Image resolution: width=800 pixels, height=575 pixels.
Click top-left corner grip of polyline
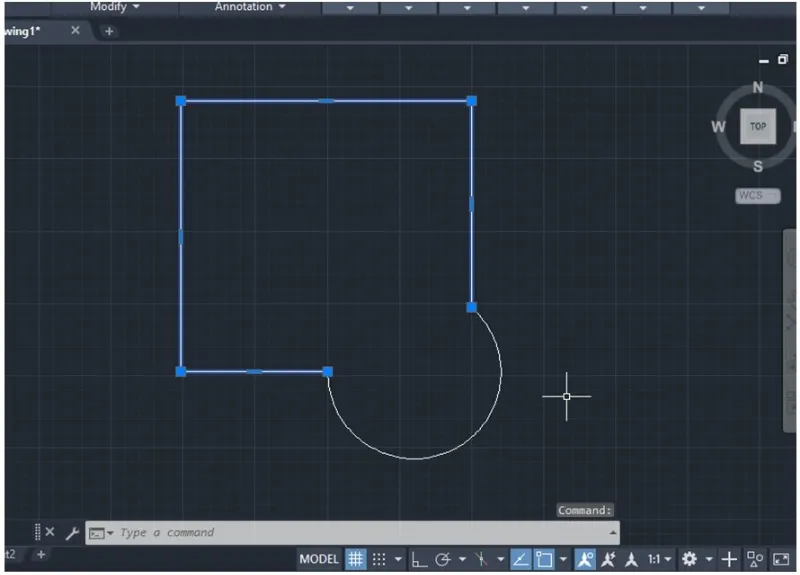181,101
